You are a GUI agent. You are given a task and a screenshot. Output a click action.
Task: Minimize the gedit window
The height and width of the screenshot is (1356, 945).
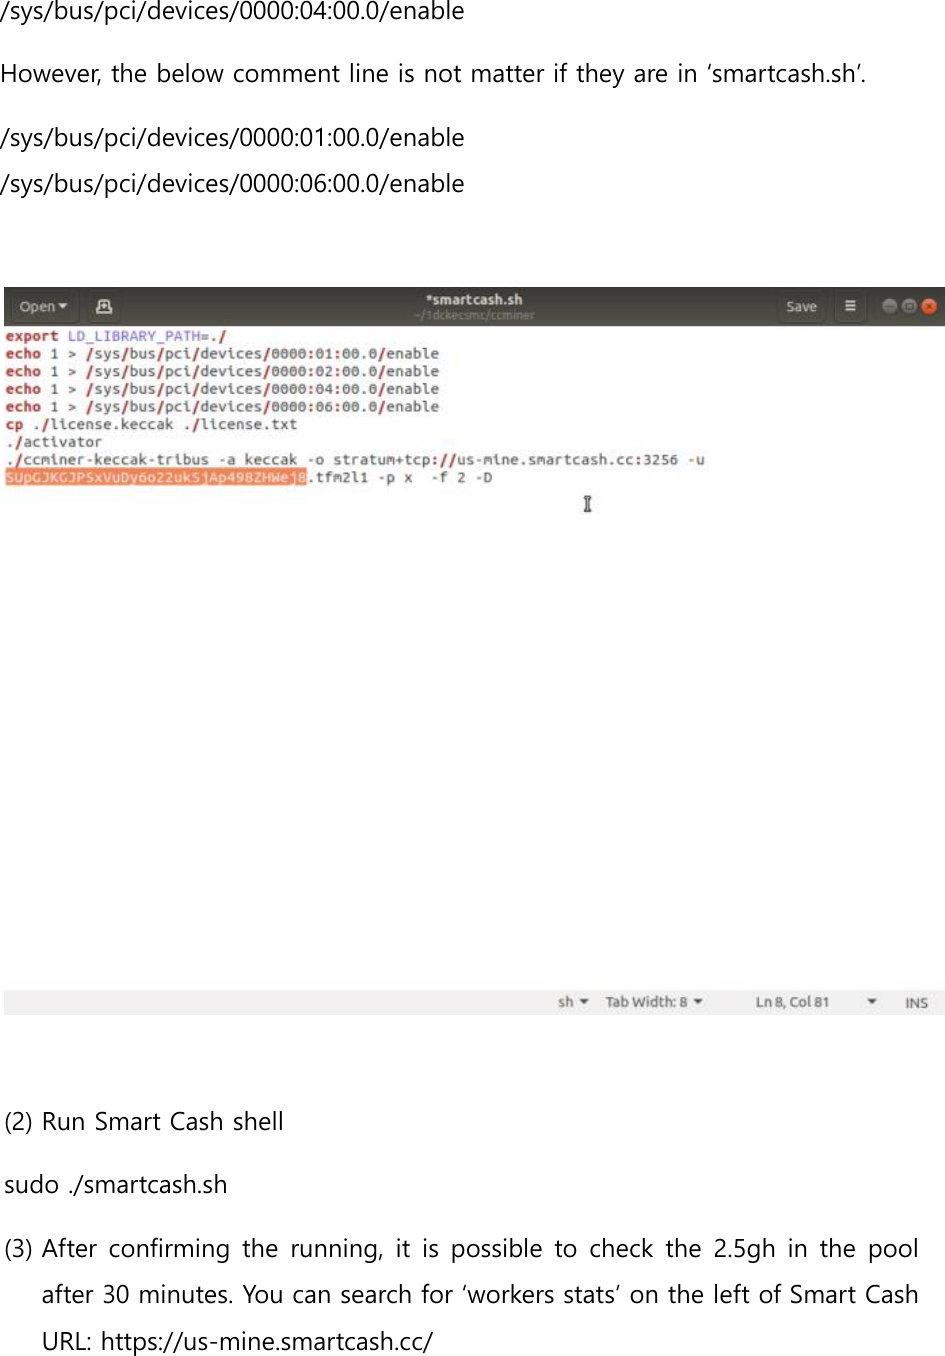point(889,306)
